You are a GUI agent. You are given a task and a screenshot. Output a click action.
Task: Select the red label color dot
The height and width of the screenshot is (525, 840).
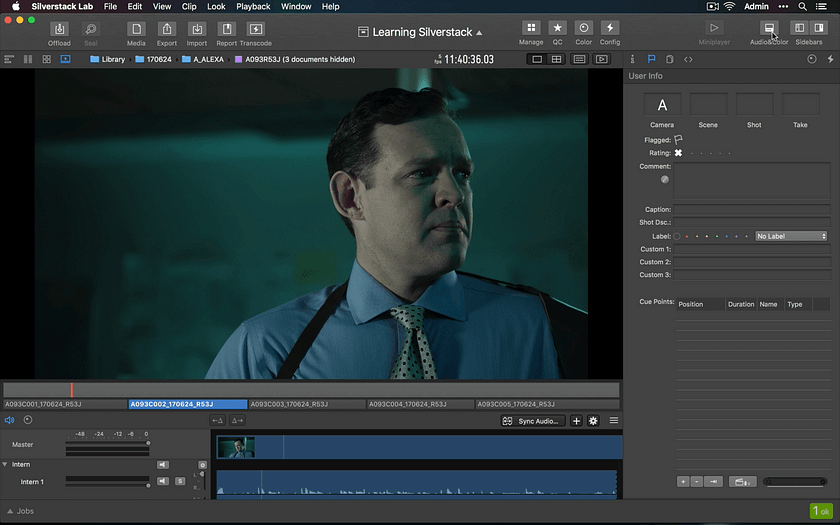[x=687, y=236]
